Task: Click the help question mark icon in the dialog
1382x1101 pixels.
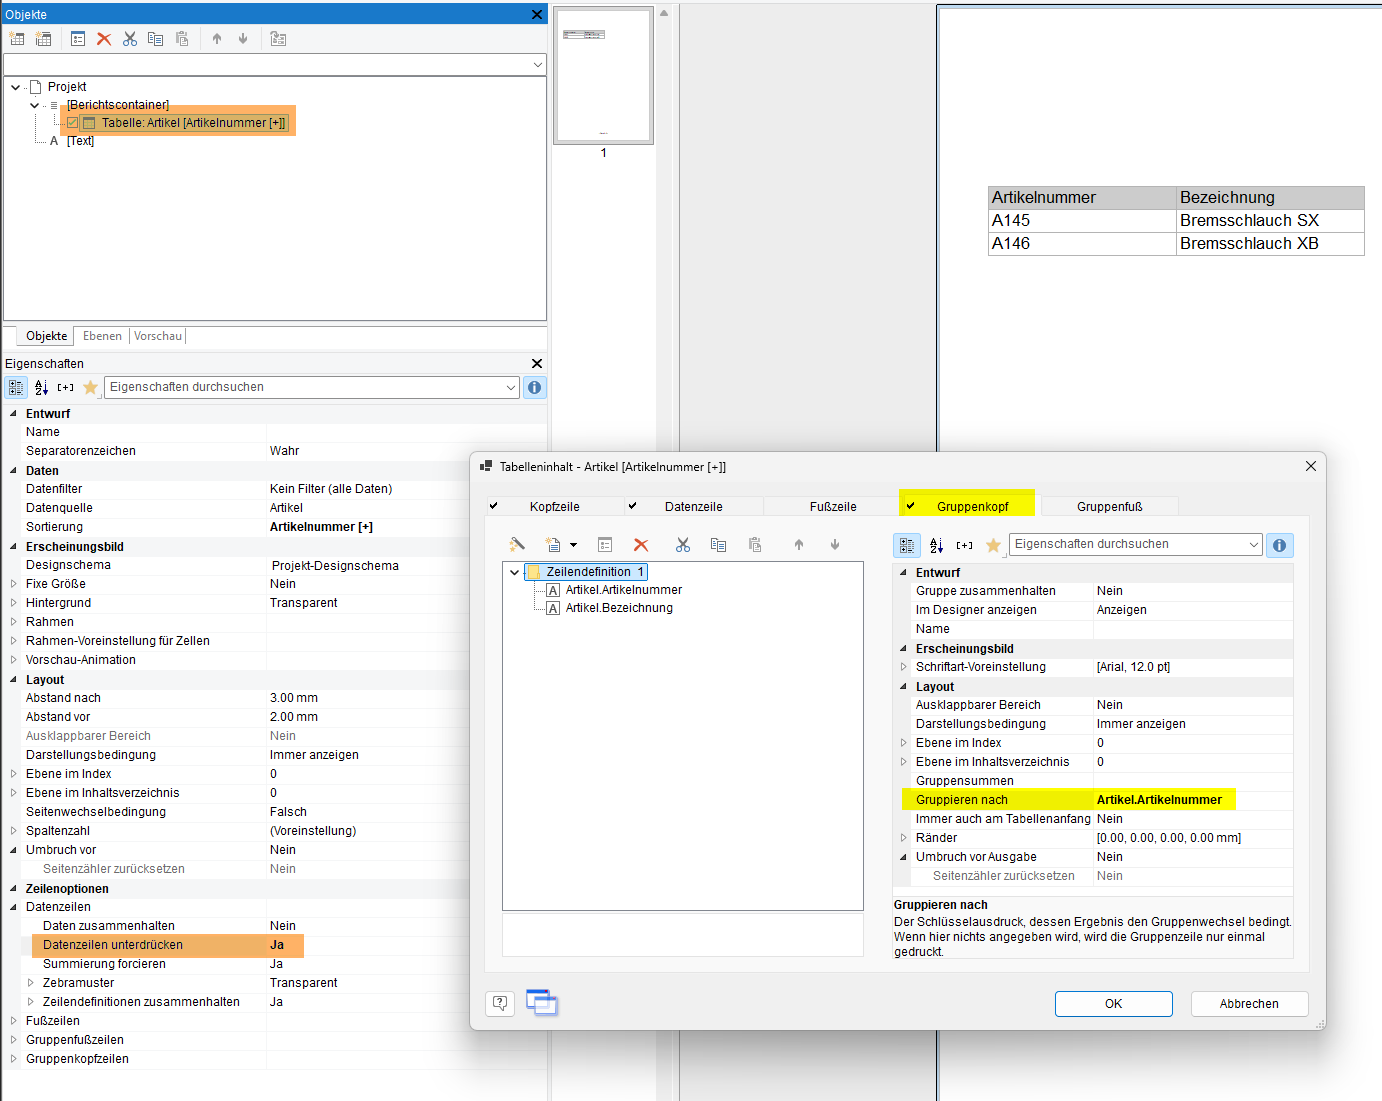Action: point(500,1003)
